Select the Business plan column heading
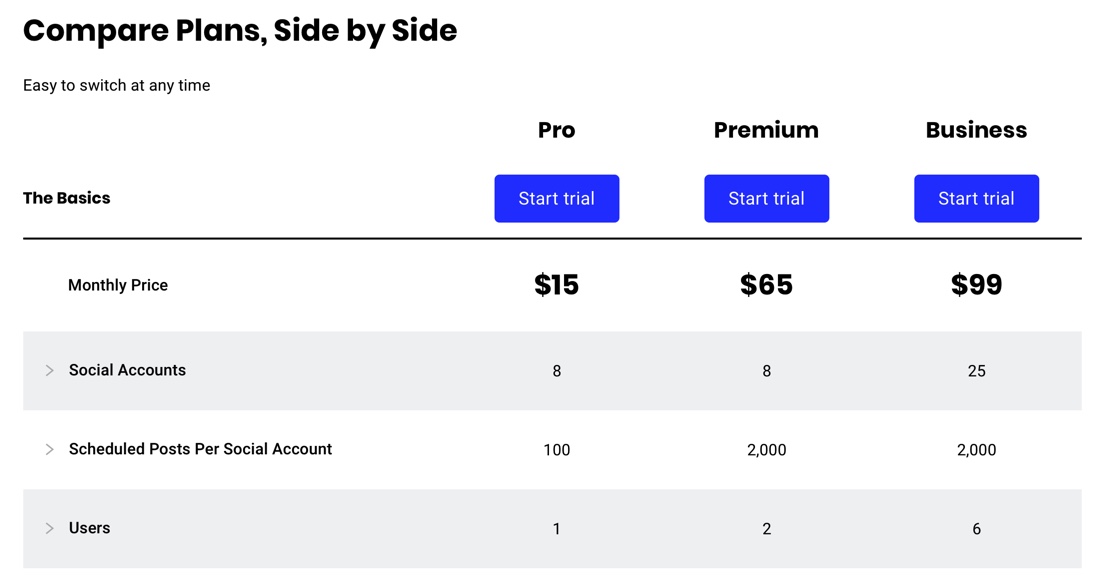 (976, 130)
